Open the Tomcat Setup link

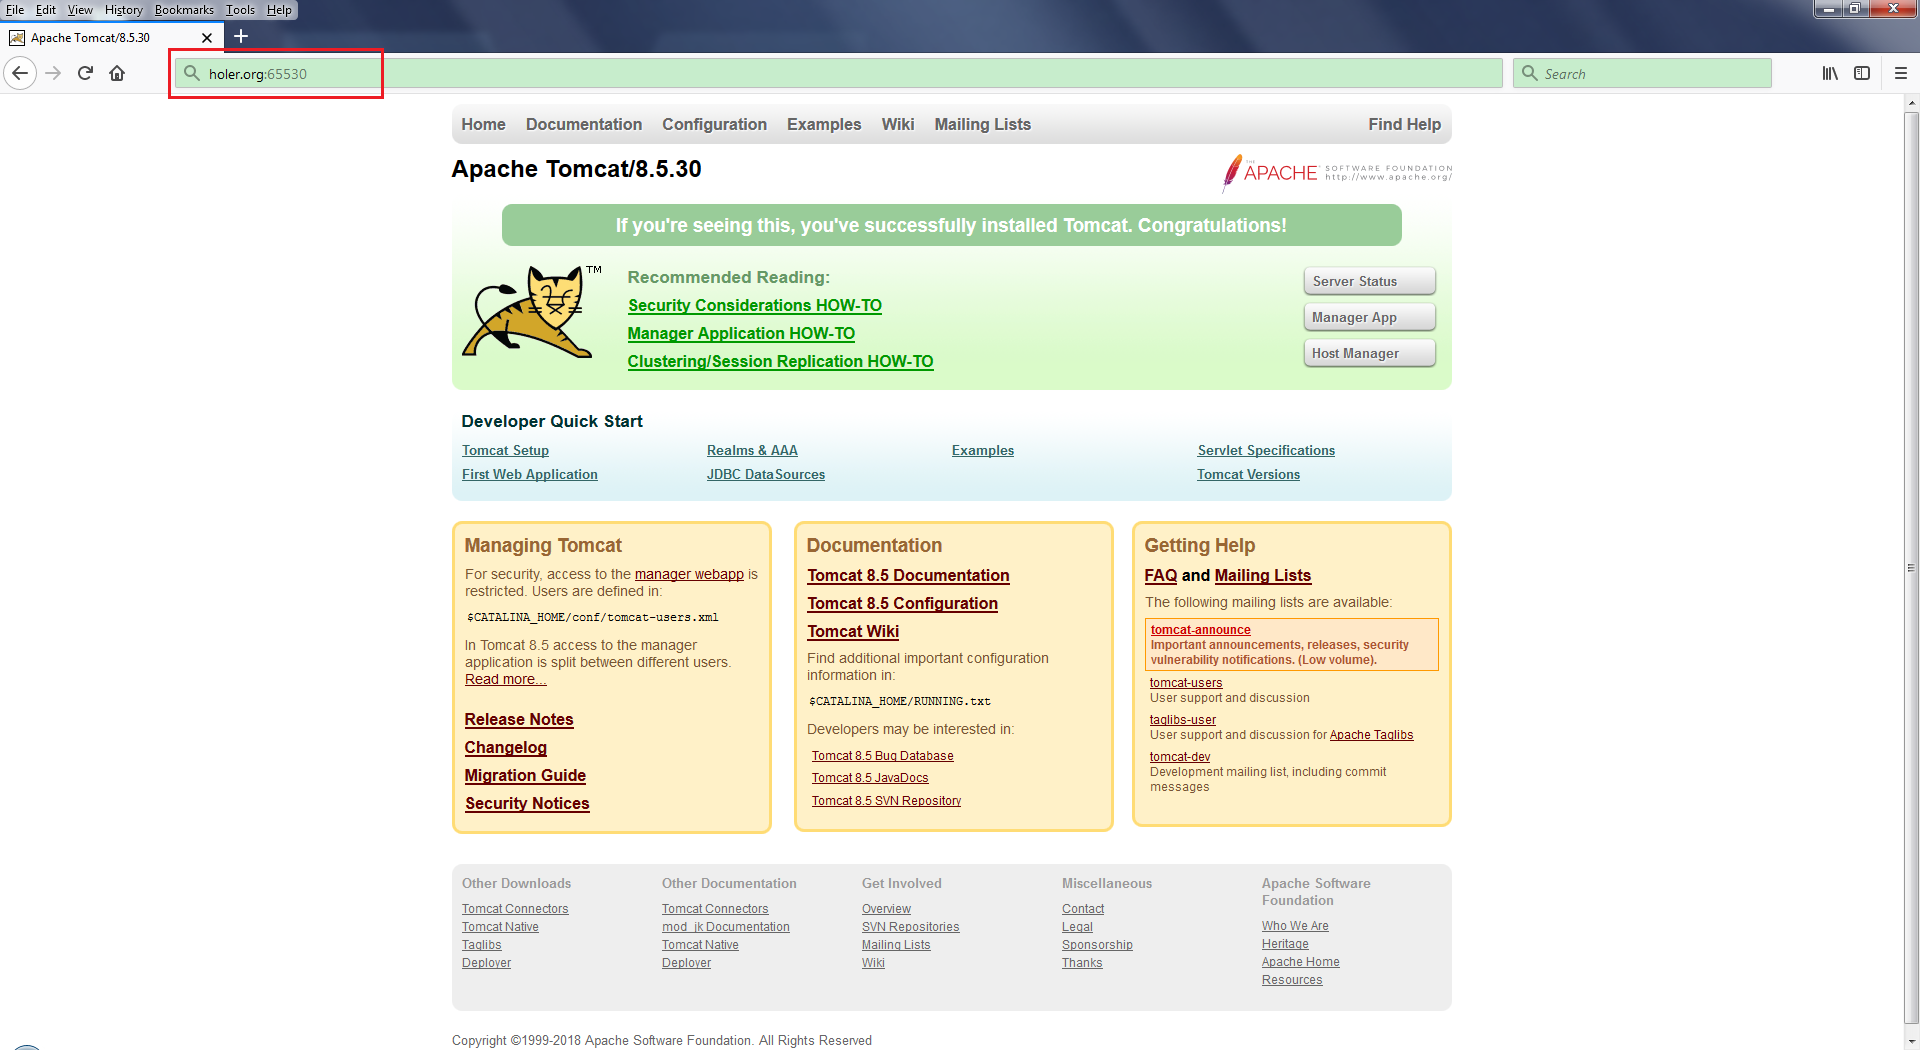coord(505,451)
